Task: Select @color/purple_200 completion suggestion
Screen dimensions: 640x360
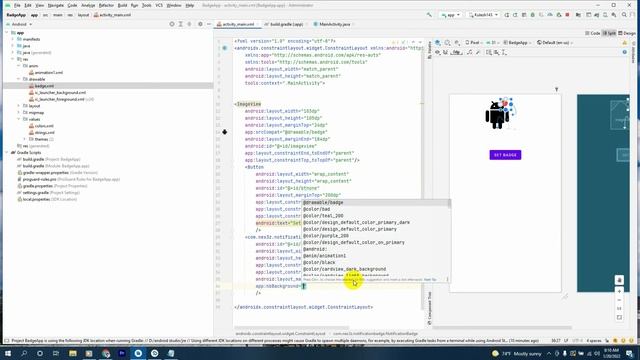Action: 376,236
